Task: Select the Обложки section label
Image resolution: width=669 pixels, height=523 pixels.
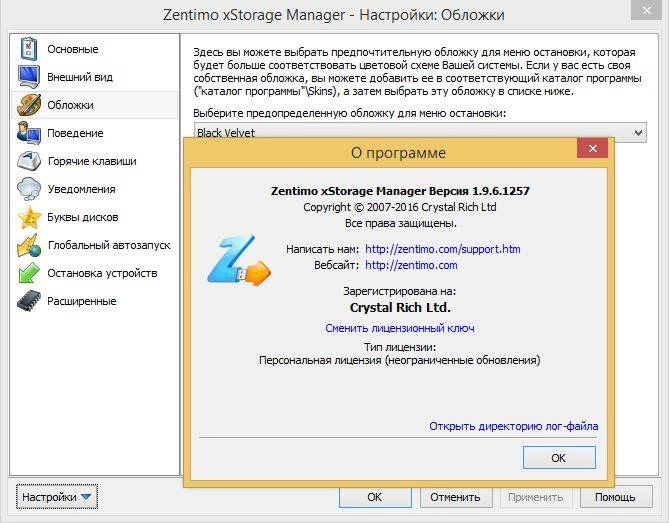Action: click(70, 105)
